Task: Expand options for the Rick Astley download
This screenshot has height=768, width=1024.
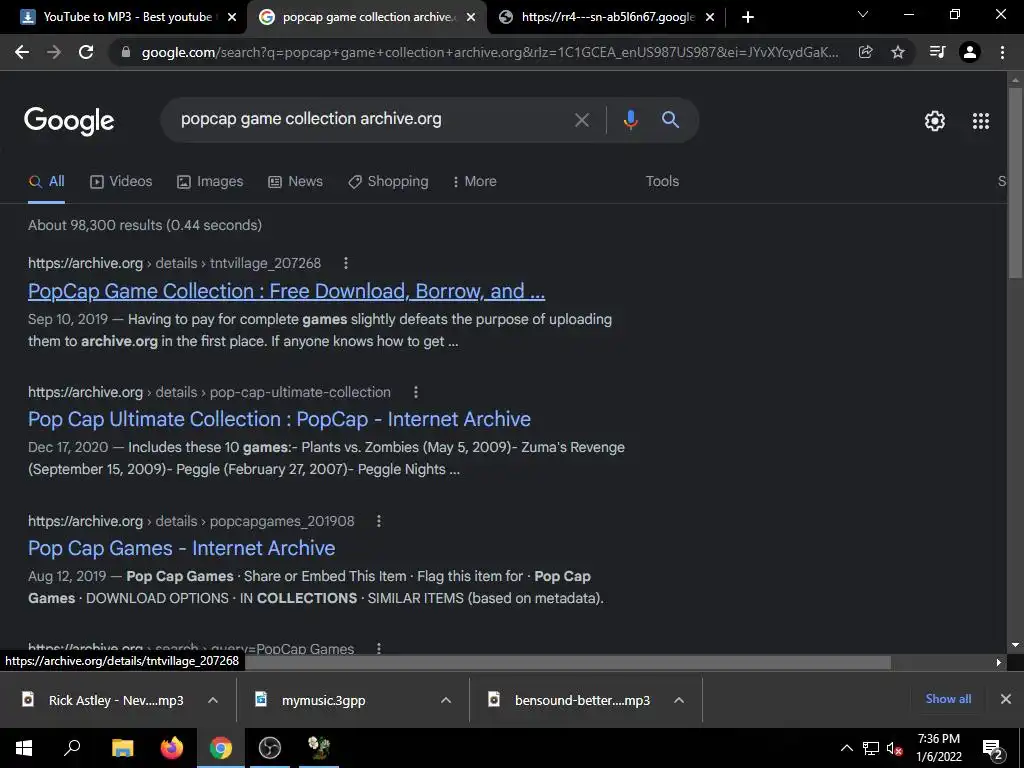Action: click(x=213, y=700)
